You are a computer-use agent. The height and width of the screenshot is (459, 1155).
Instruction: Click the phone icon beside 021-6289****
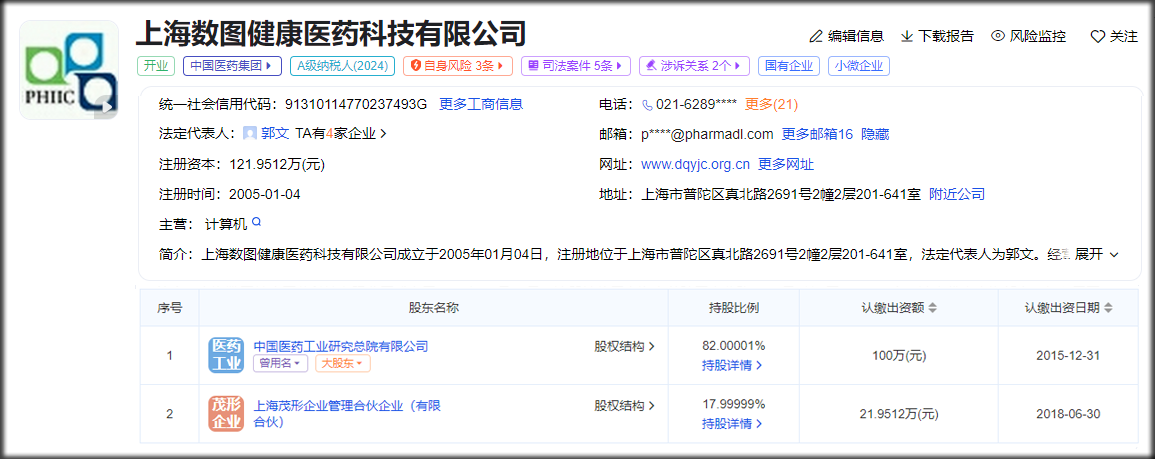647,105
